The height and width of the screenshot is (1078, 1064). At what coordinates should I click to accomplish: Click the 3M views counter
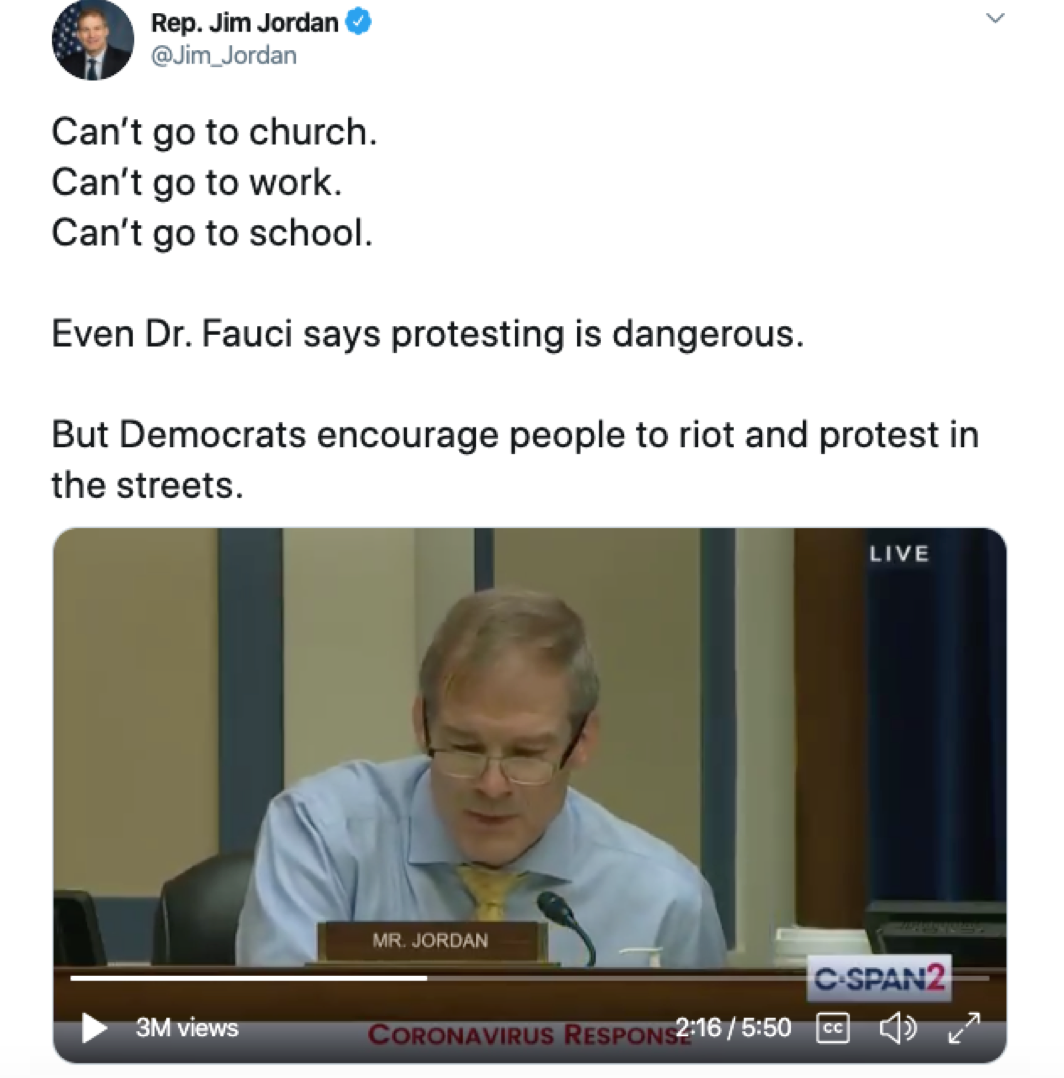[187, 1028]
